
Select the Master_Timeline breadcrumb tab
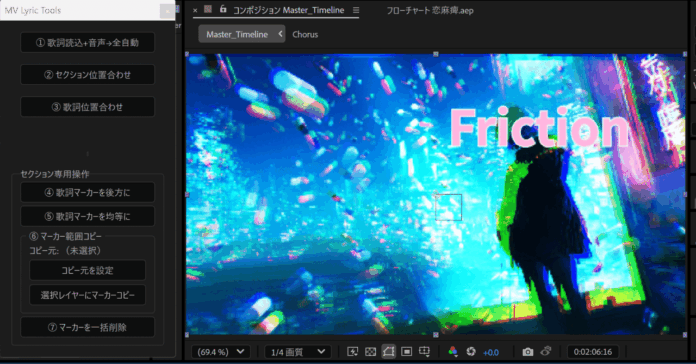(237, 34)
